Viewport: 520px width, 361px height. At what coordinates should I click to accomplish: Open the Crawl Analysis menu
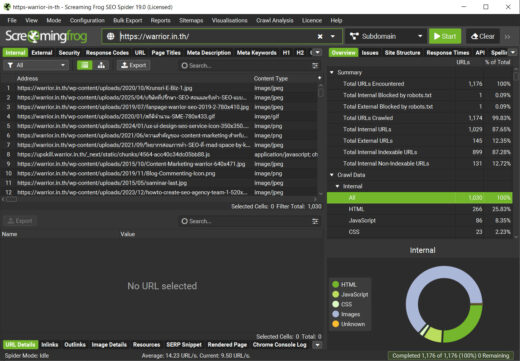pos(275,20)
